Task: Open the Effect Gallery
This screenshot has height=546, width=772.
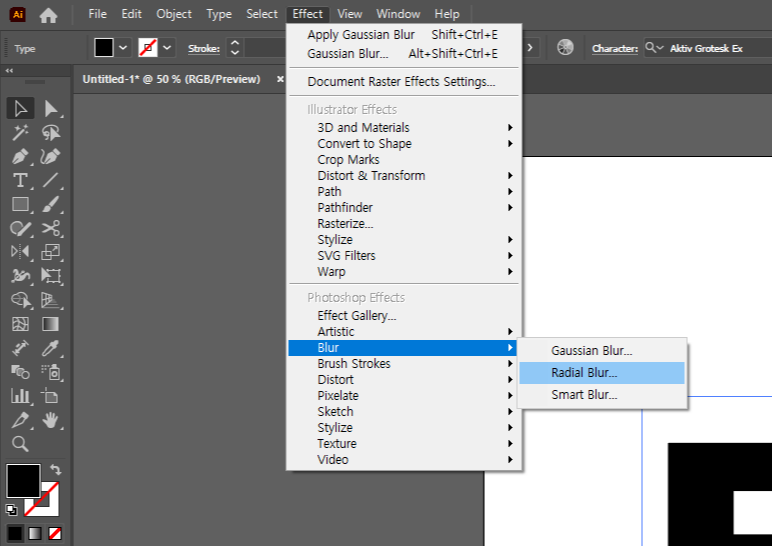Action: [404, 316]
